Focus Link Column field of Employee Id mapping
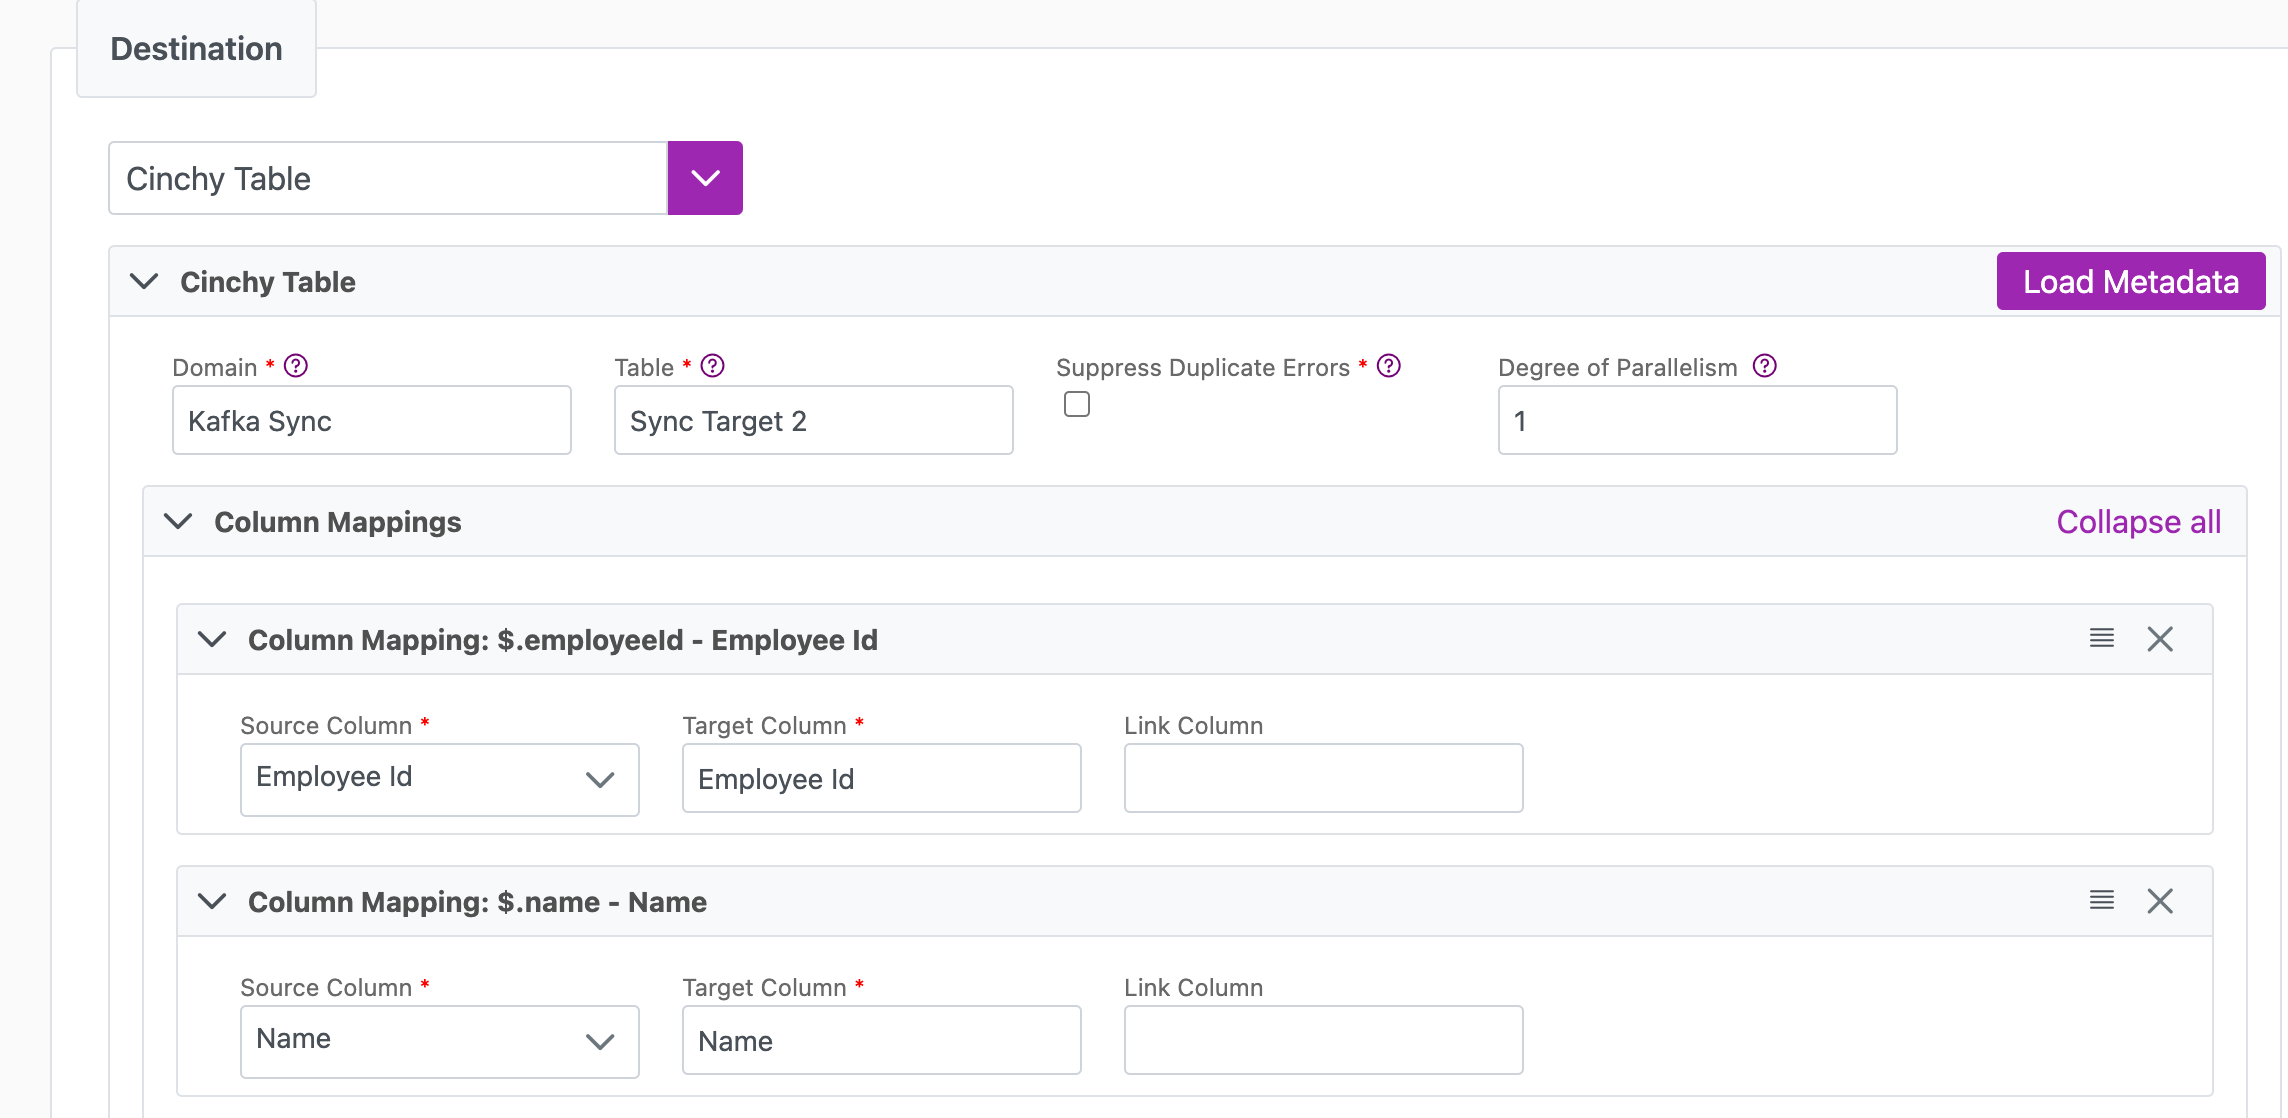The image size is (2288, 1118). coord(1324,778)
